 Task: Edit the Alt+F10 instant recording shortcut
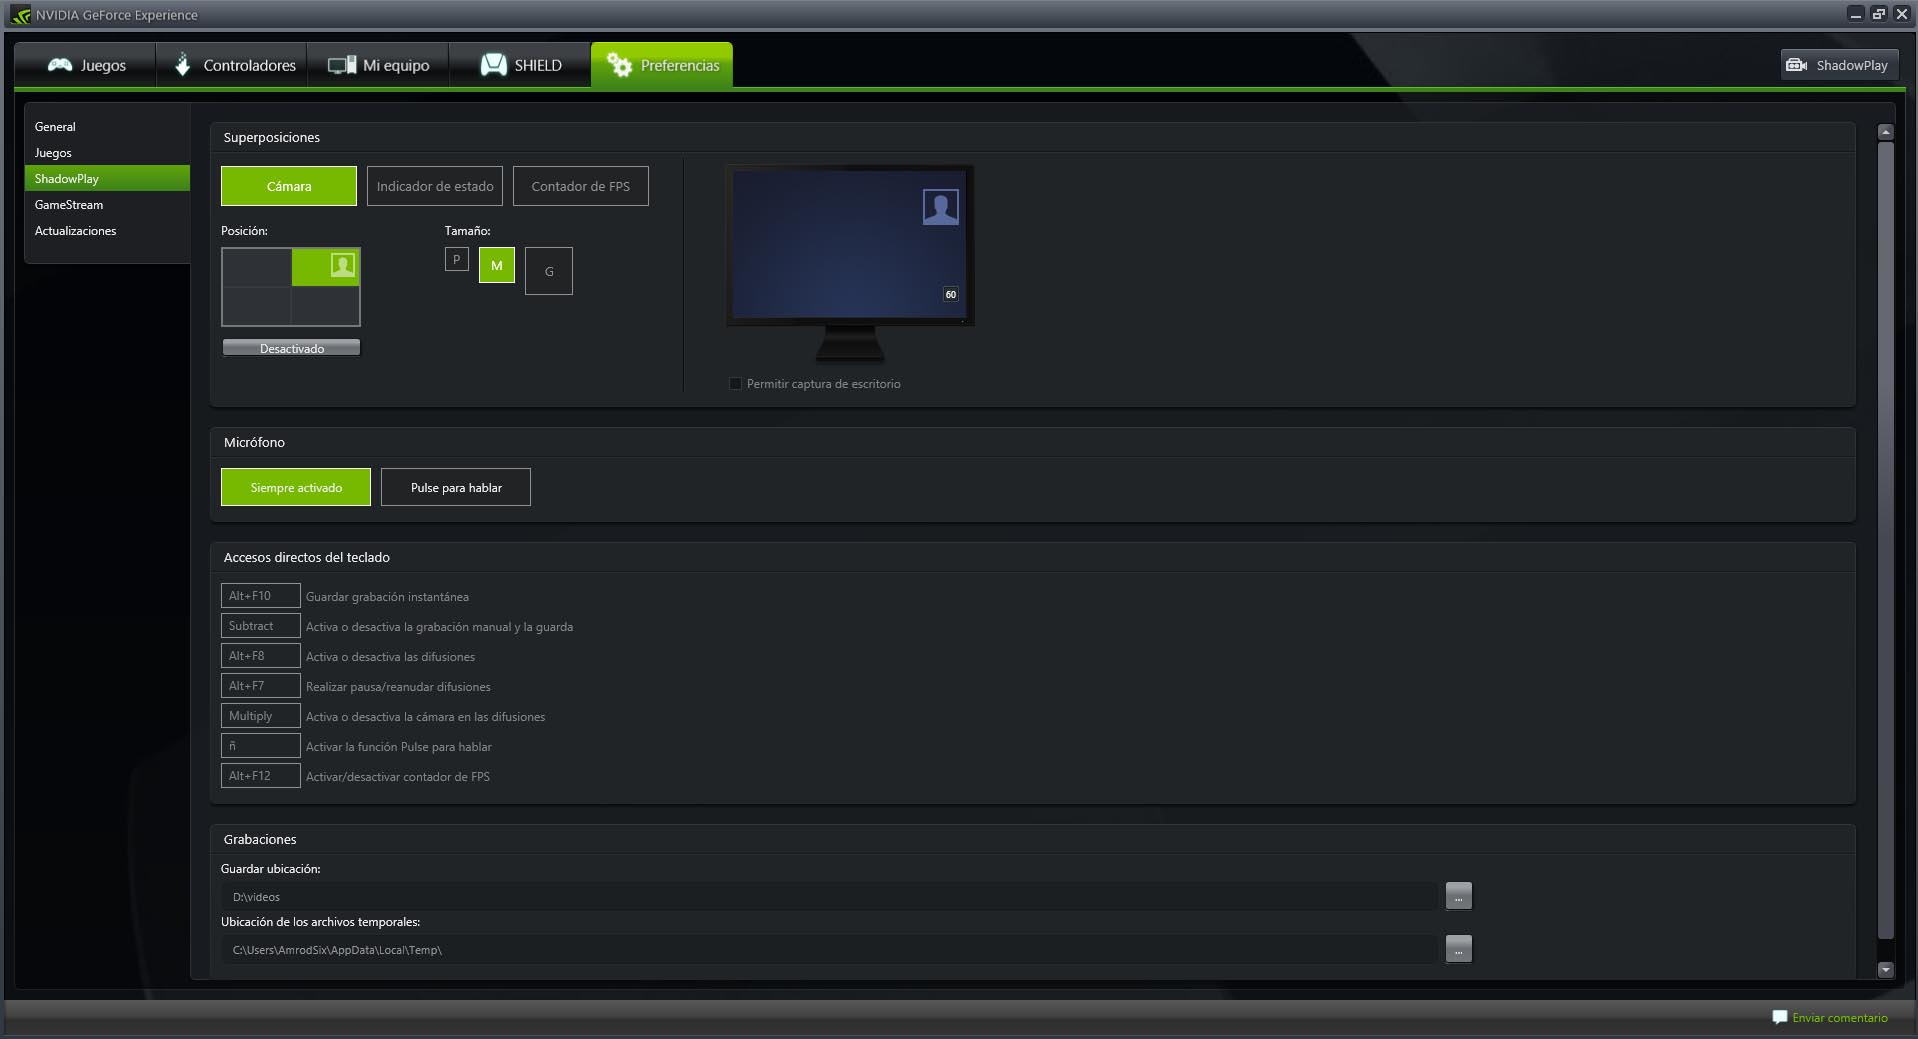261,596
